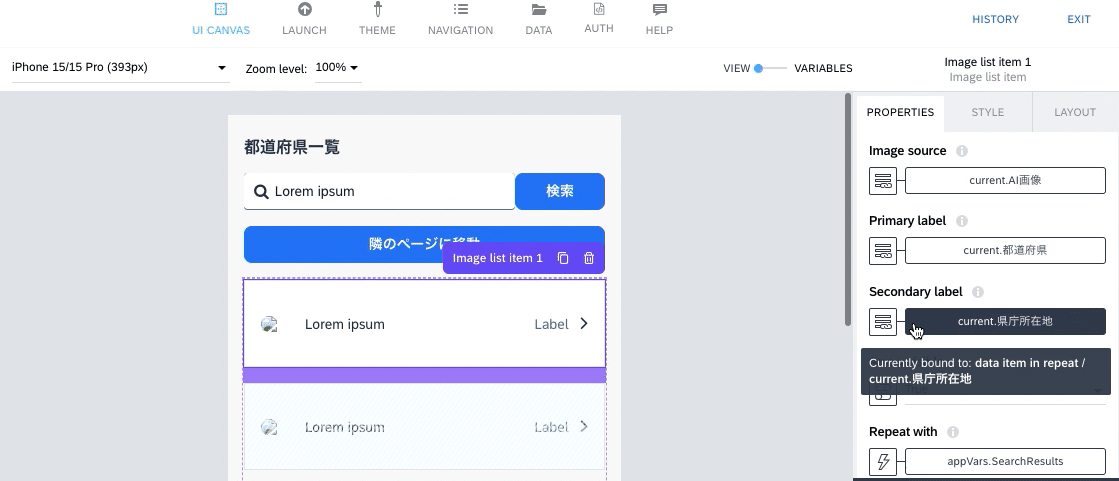This screenshot has height=481, width=1119.
Task: Click the Secondary label info icon
Action: point(978,292)
